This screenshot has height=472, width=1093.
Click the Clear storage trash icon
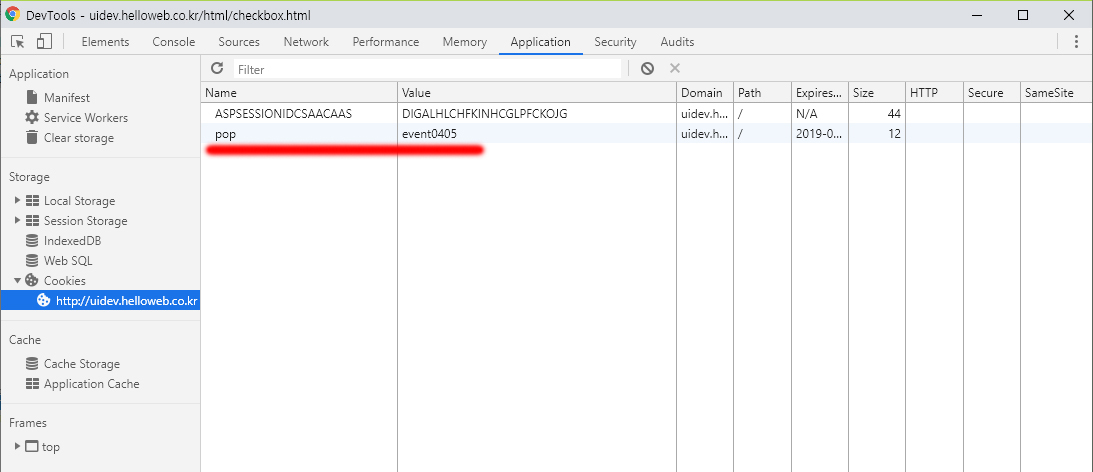click(x=32, y=137)
